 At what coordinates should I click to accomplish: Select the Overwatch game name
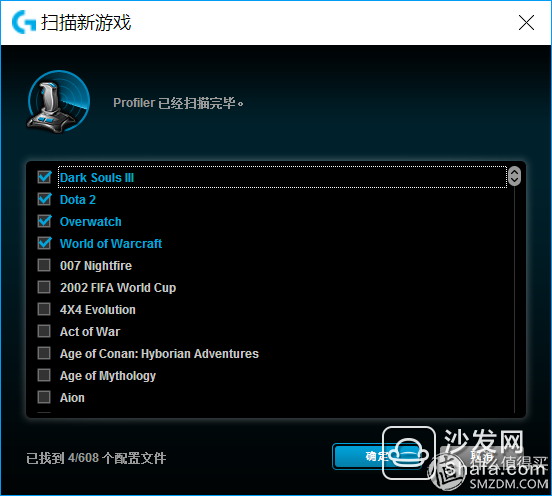tap(90, 222)
